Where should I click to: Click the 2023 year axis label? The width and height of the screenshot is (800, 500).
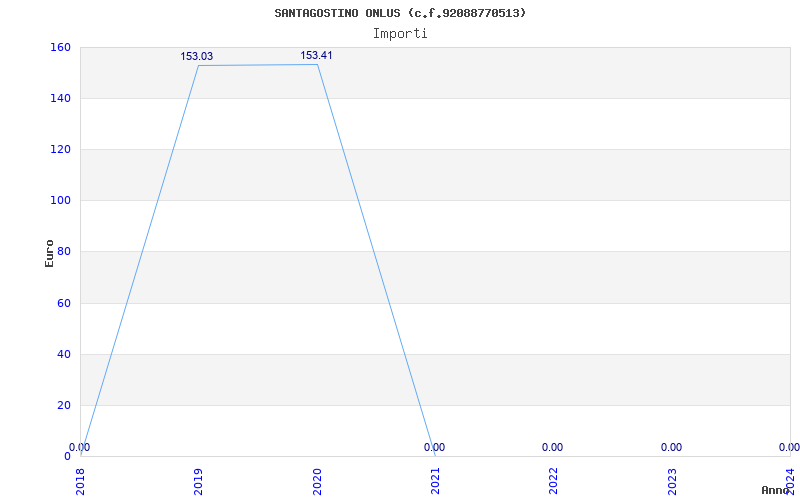(672, 481)
